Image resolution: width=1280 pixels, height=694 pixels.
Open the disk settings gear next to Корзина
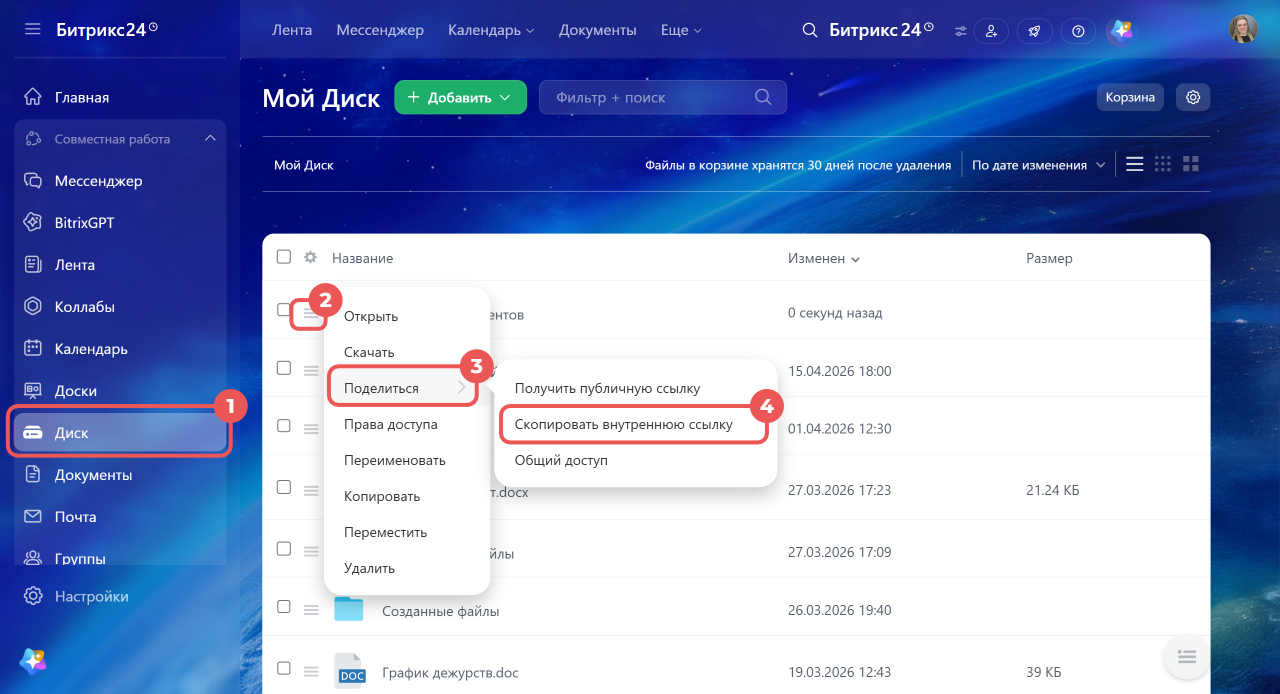pos(1192,97)
